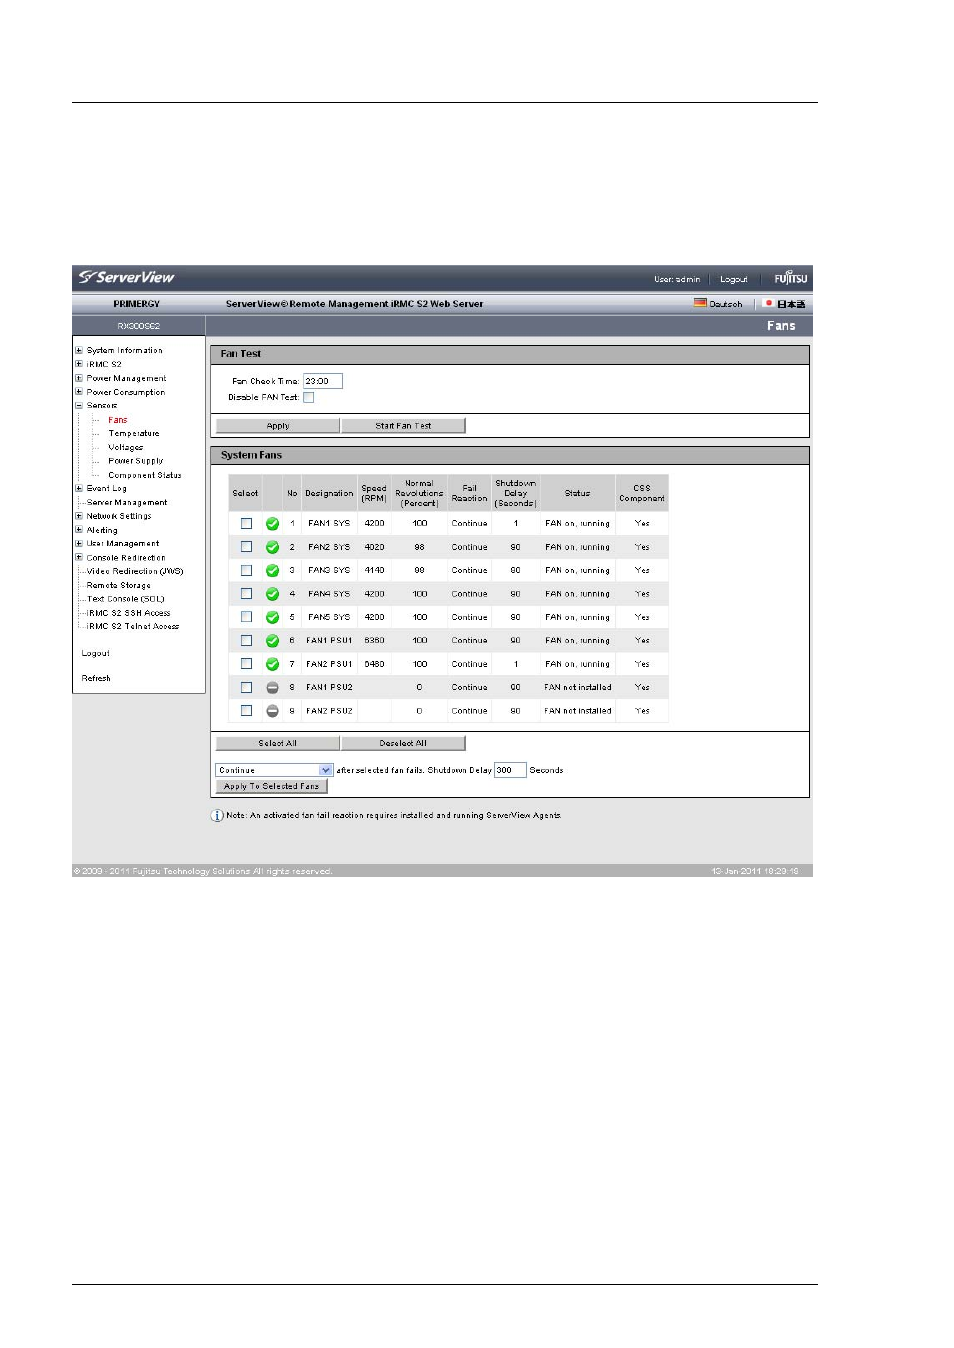Click the Shutdown Delay seconds field
The image size is (954, 1348).
click(510, 770)
